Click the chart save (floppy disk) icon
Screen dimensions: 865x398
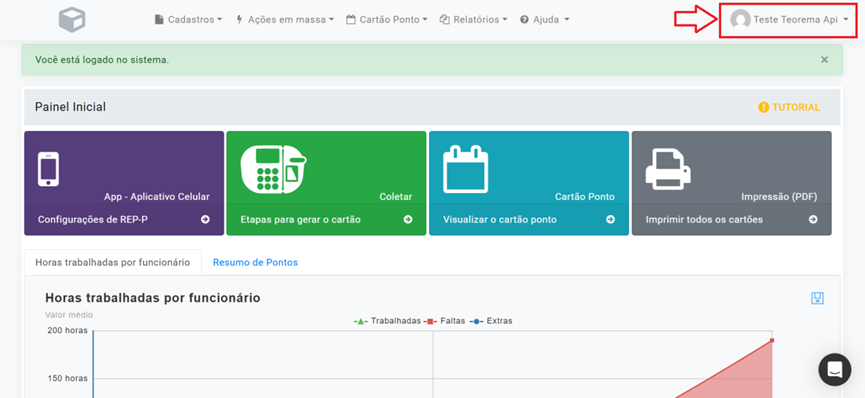(x=818, y=299)
